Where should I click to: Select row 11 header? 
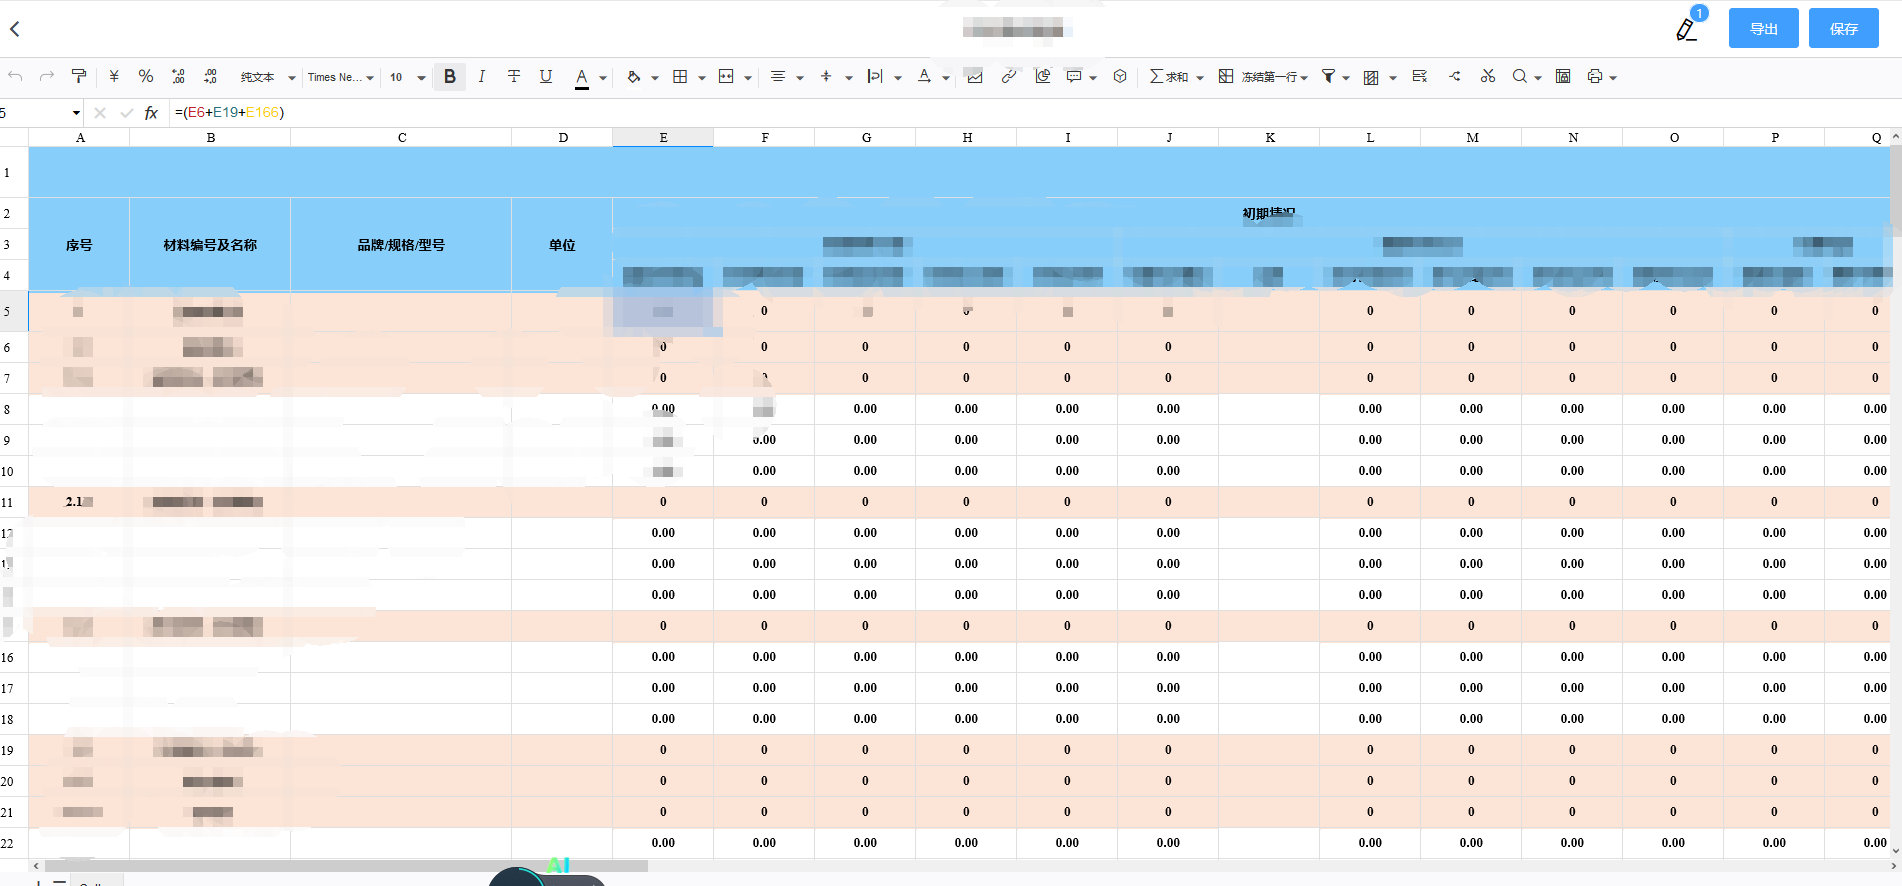point(14,503)
